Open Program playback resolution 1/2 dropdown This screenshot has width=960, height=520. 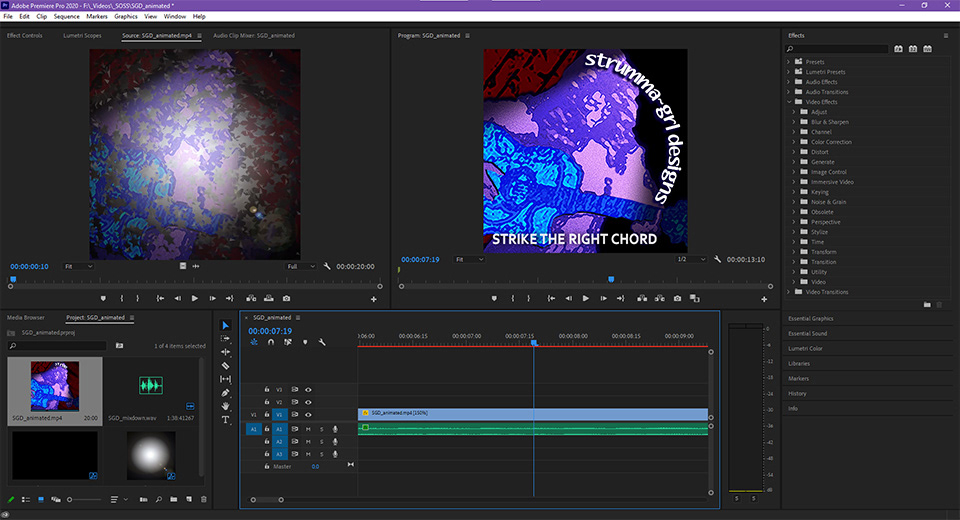[691, 259]
